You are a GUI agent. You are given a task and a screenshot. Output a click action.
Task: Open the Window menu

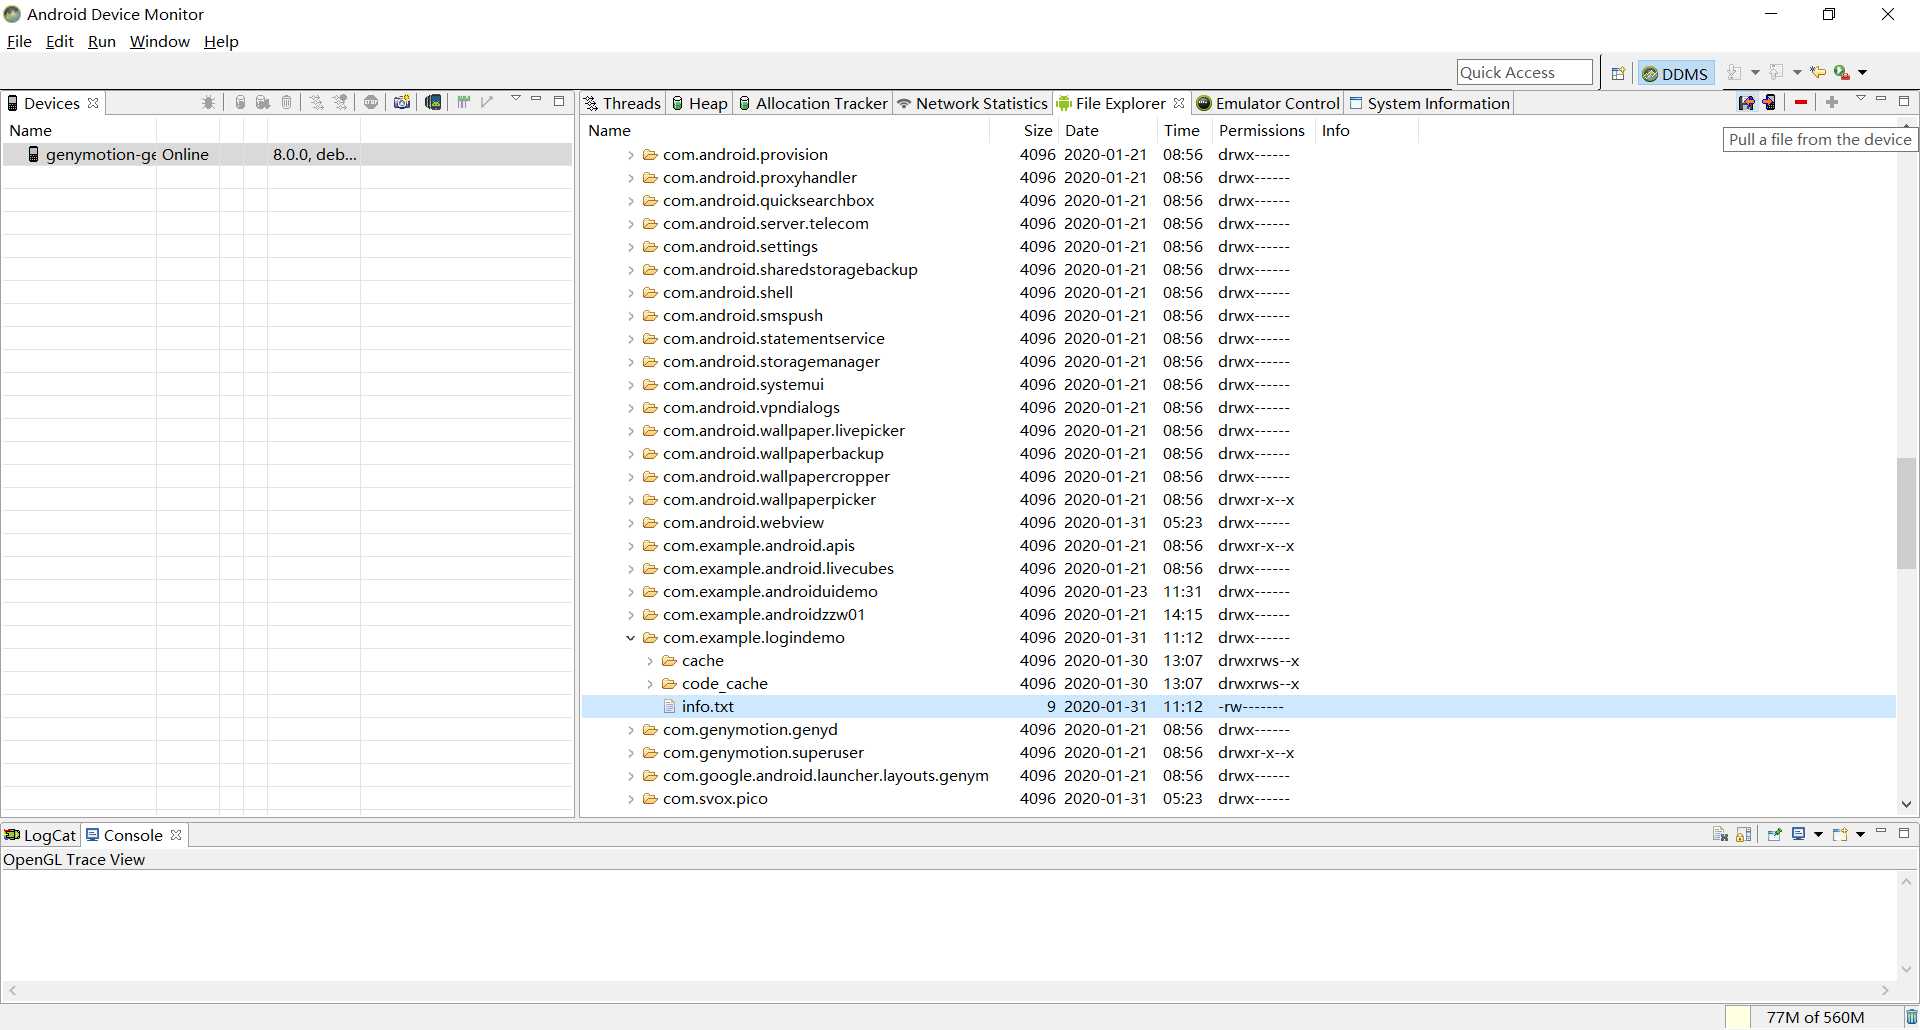tap(160, 41)
